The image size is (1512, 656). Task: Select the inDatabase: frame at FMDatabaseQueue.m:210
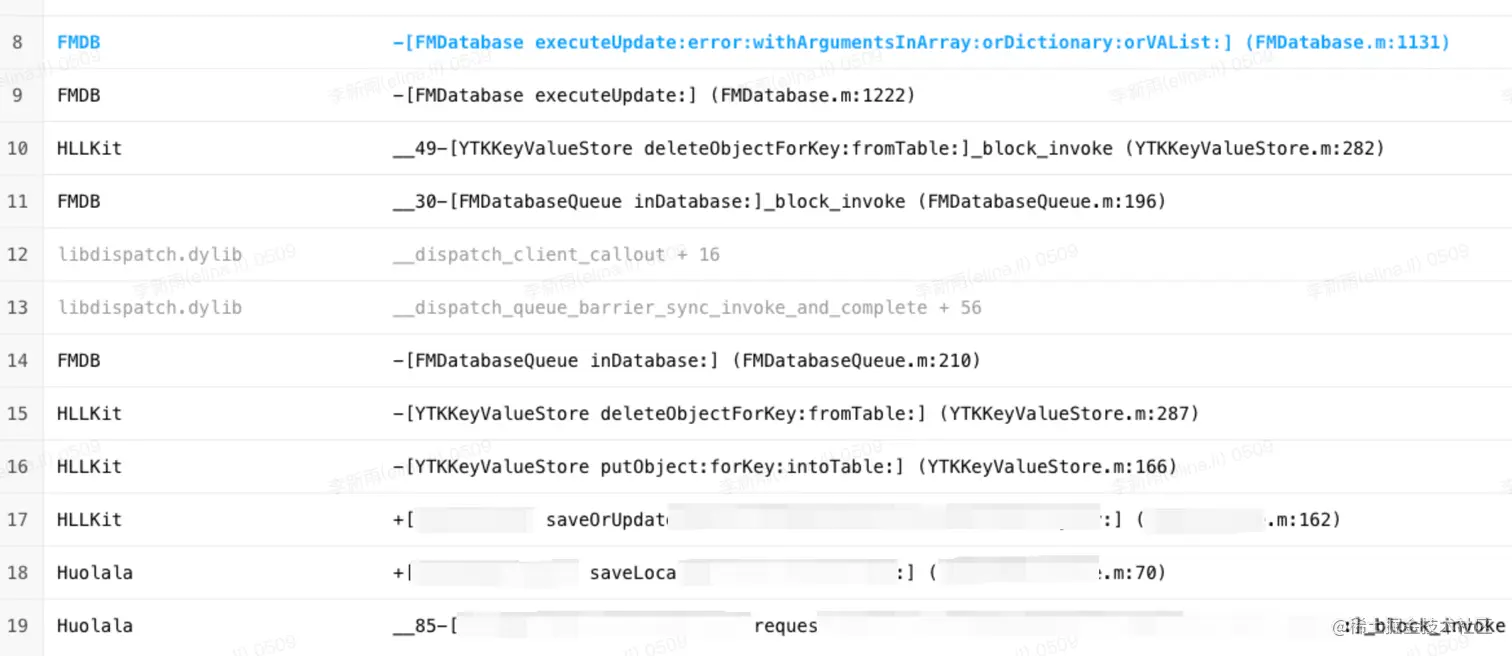687,360
